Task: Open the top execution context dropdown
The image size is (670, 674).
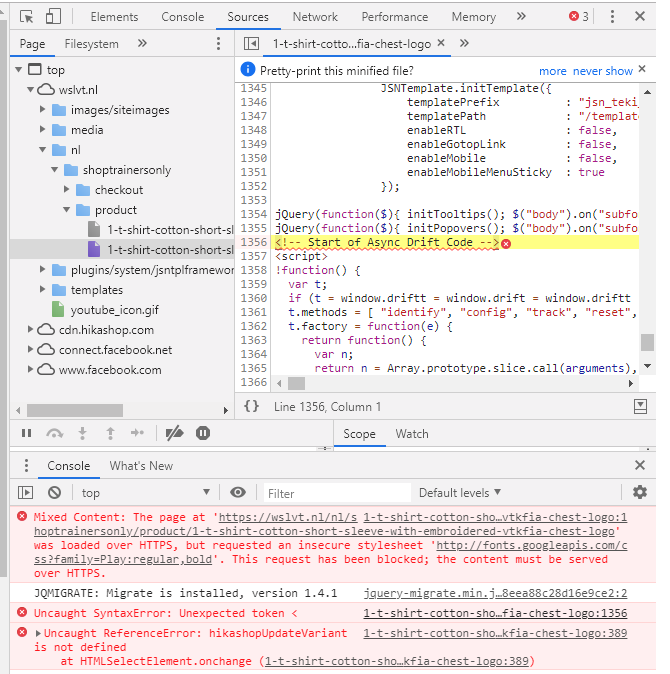Action: coord(146,493)
